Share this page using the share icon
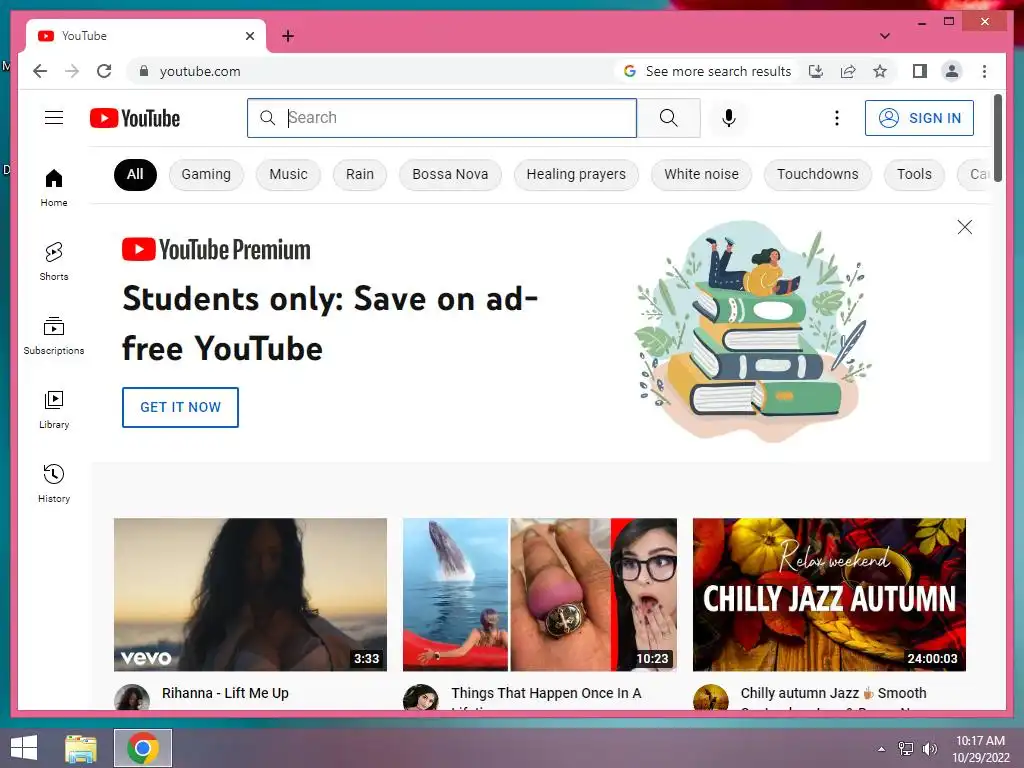Screen dimensions: 1024x768 [848, 71]
